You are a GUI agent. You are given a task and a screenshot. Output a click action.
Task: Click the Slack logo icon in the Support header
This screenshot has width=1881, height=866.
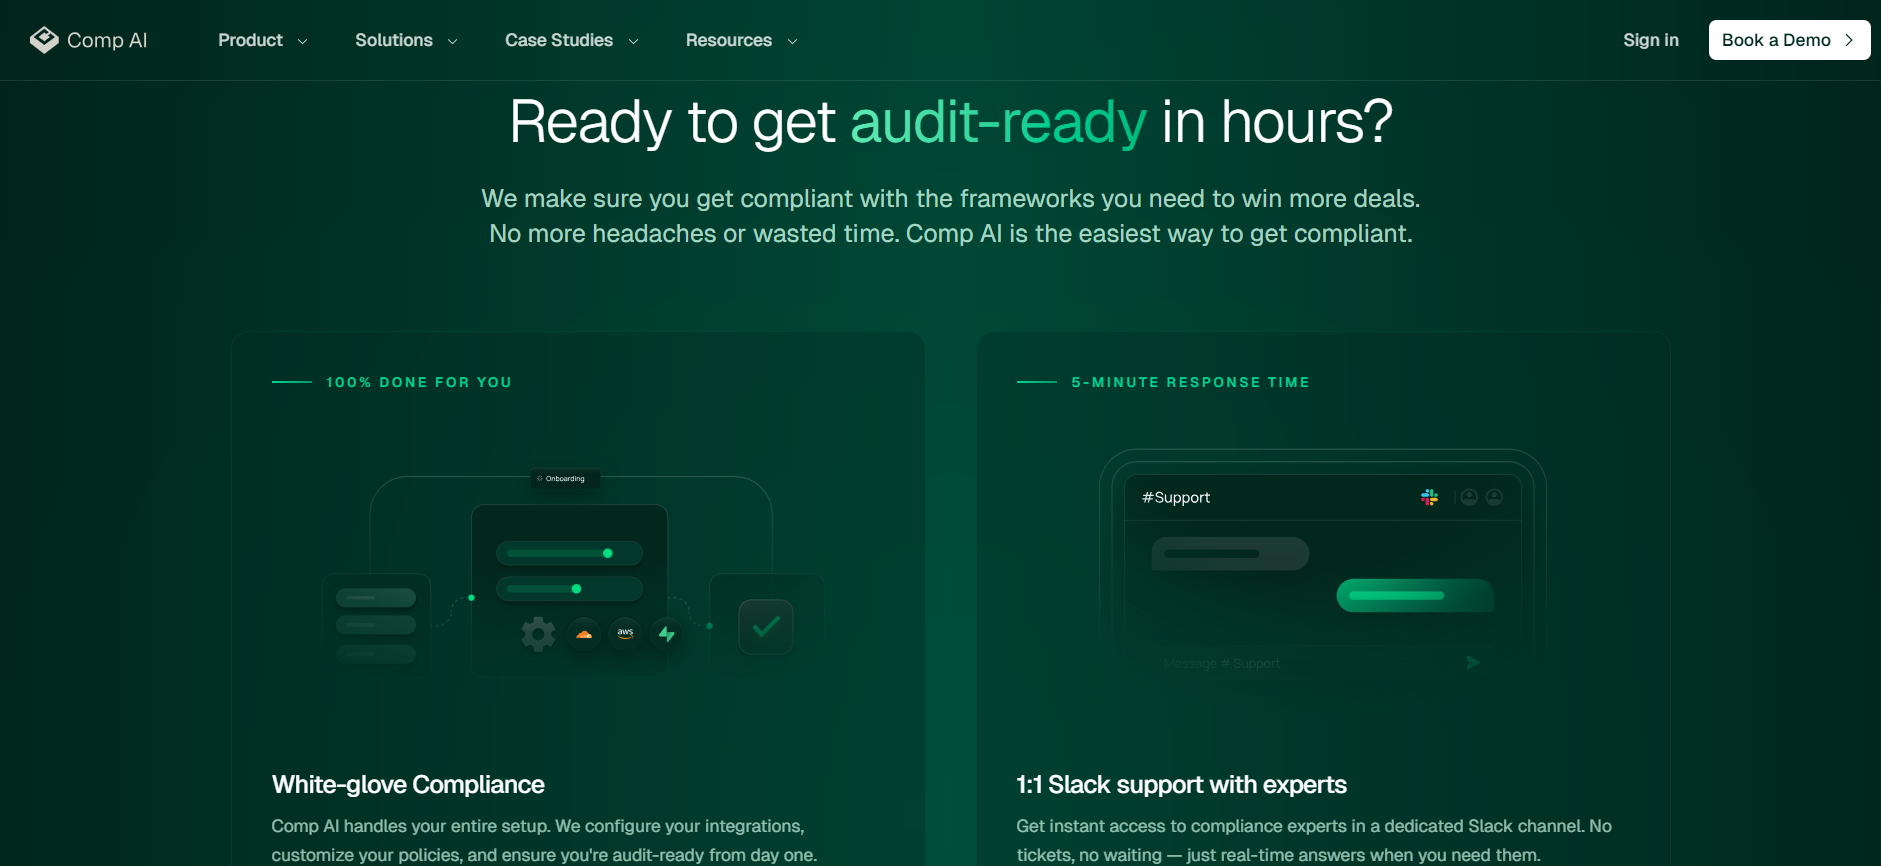point(1429,497)
